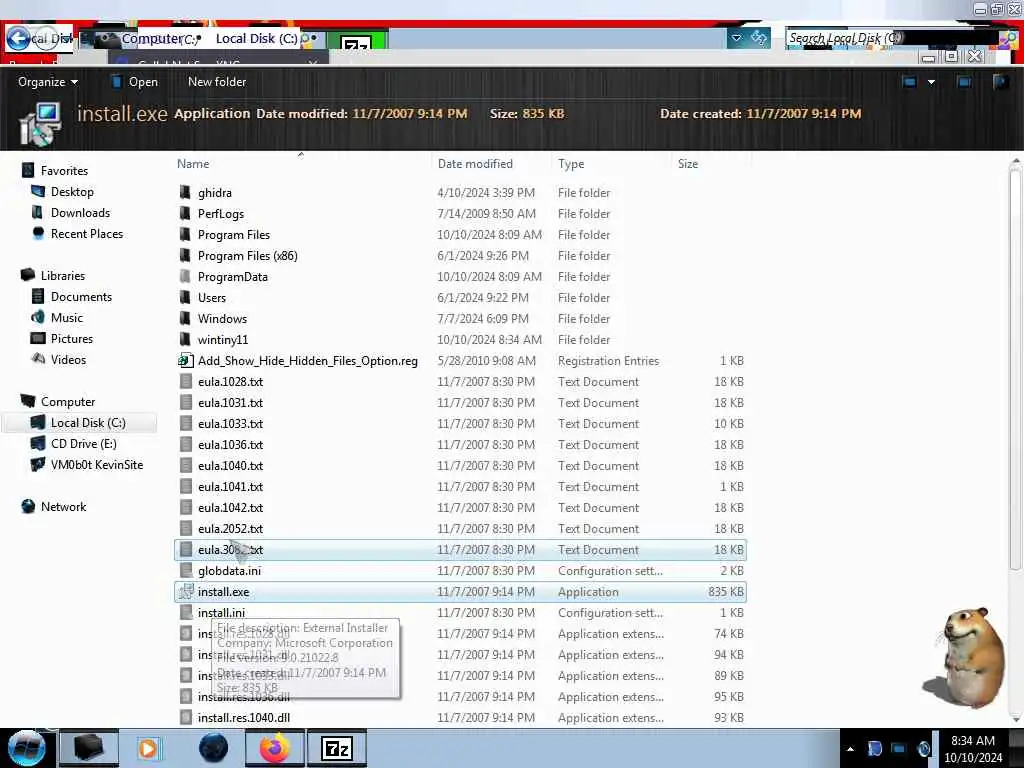Viewport: 1024px width, 768px height.
Task: Select Network in the navigation pane
Action: [x=63, y=507]
